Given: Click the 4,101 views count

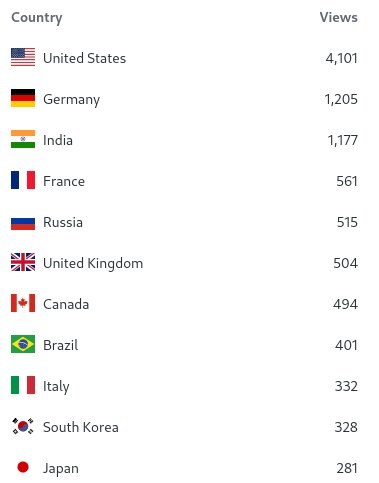Looking at the screenshot, I should [341, 59].
